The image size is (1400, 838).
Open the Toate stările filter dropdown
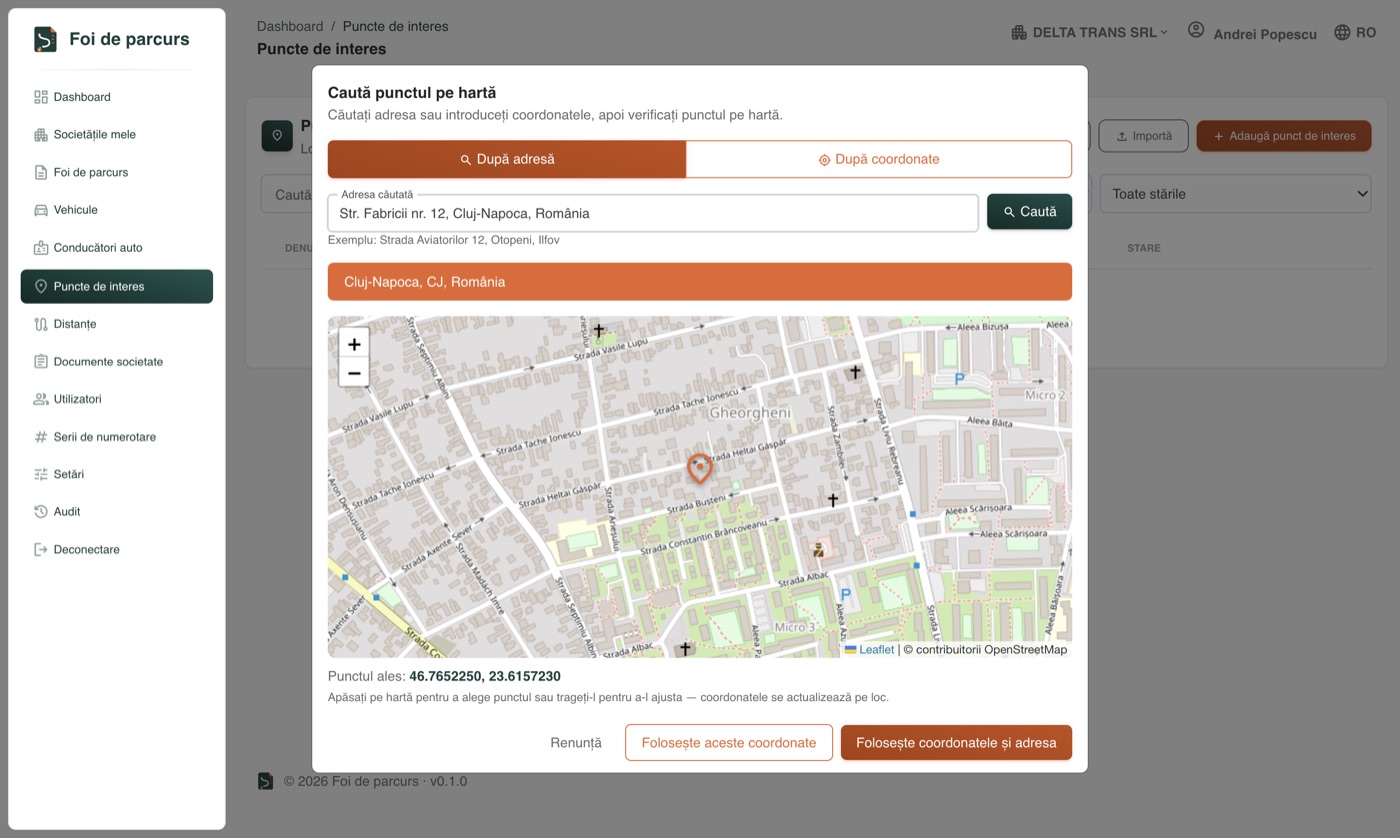pyautogui.click(x=1235, y=194)
